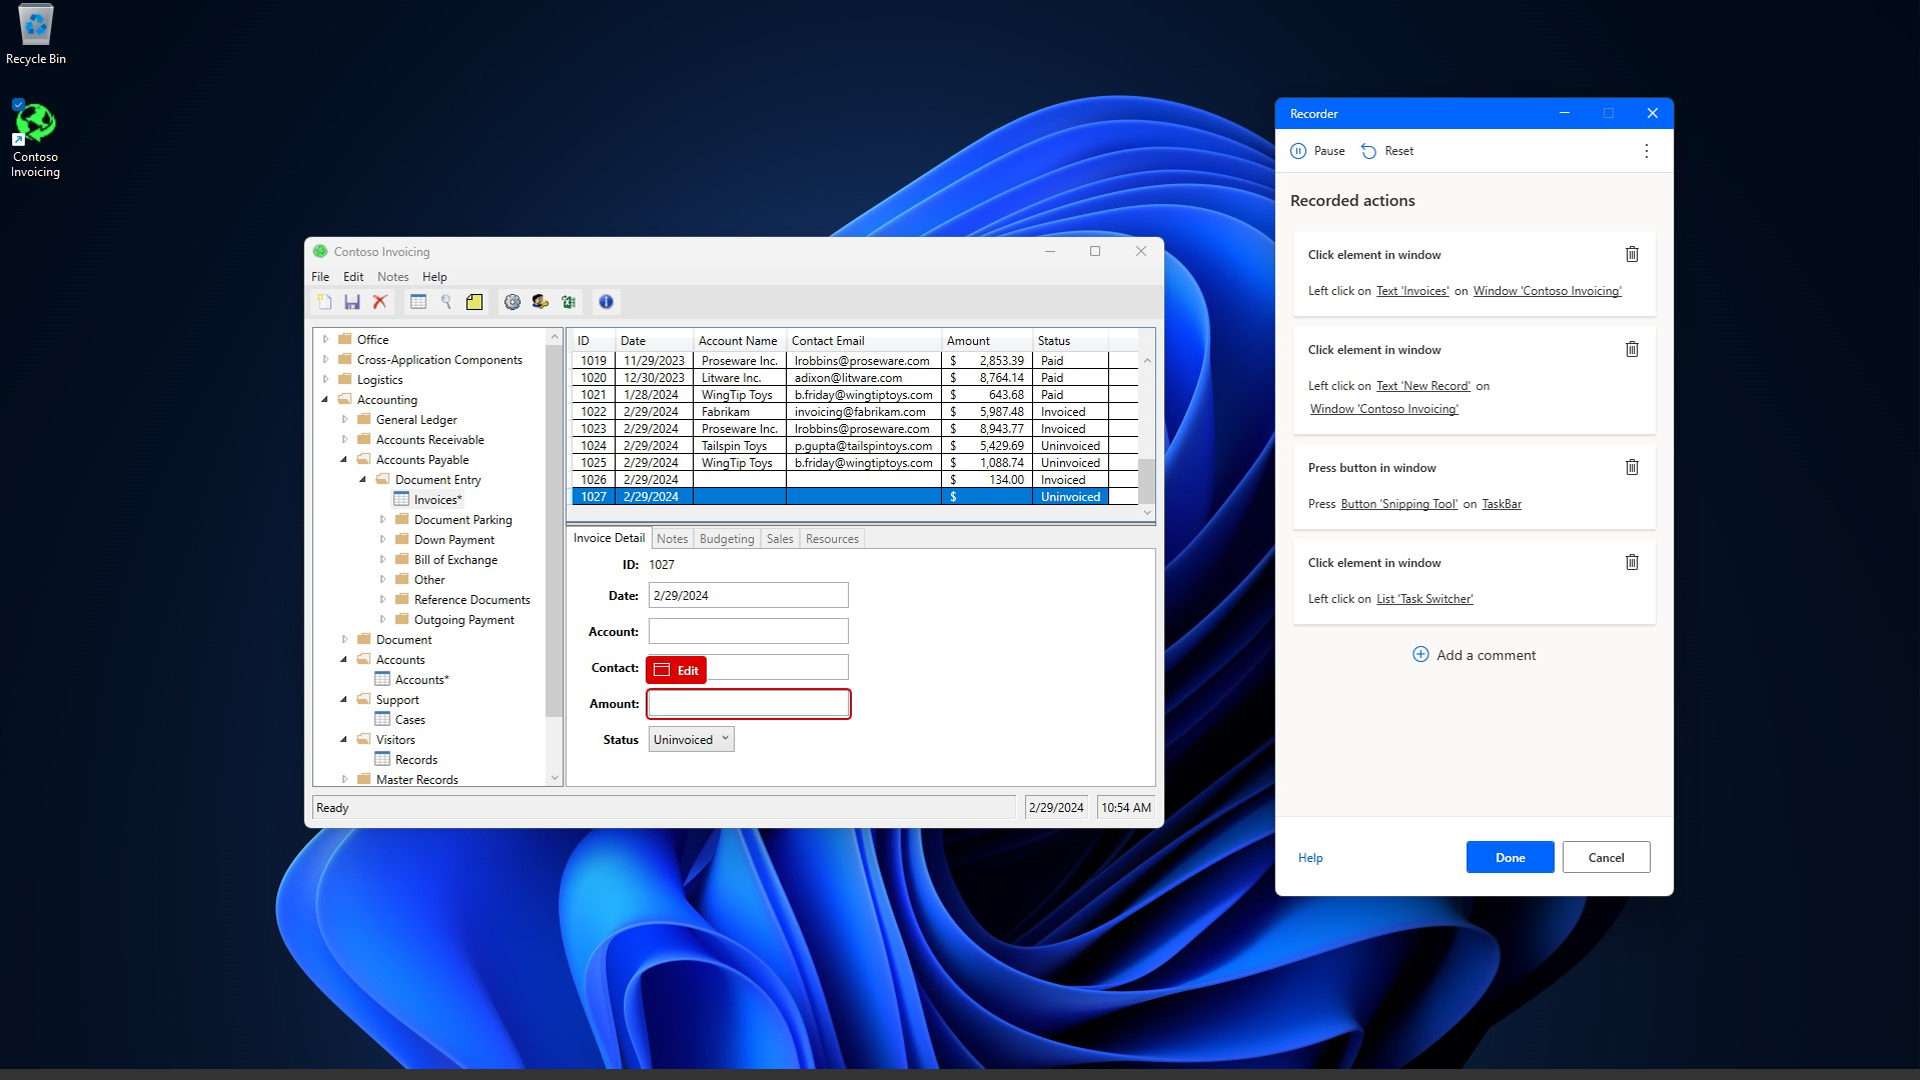
Task: Delete record with the red X toolbar icon
Action: pos(380,302)
